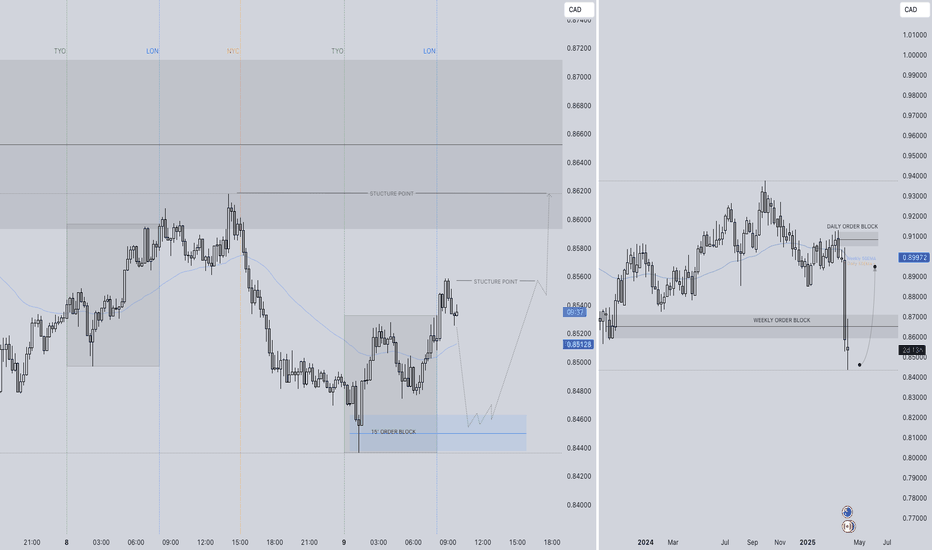Click the 2d 13h countdown label
Screen dimensions: 932x550
pos(912,350)
